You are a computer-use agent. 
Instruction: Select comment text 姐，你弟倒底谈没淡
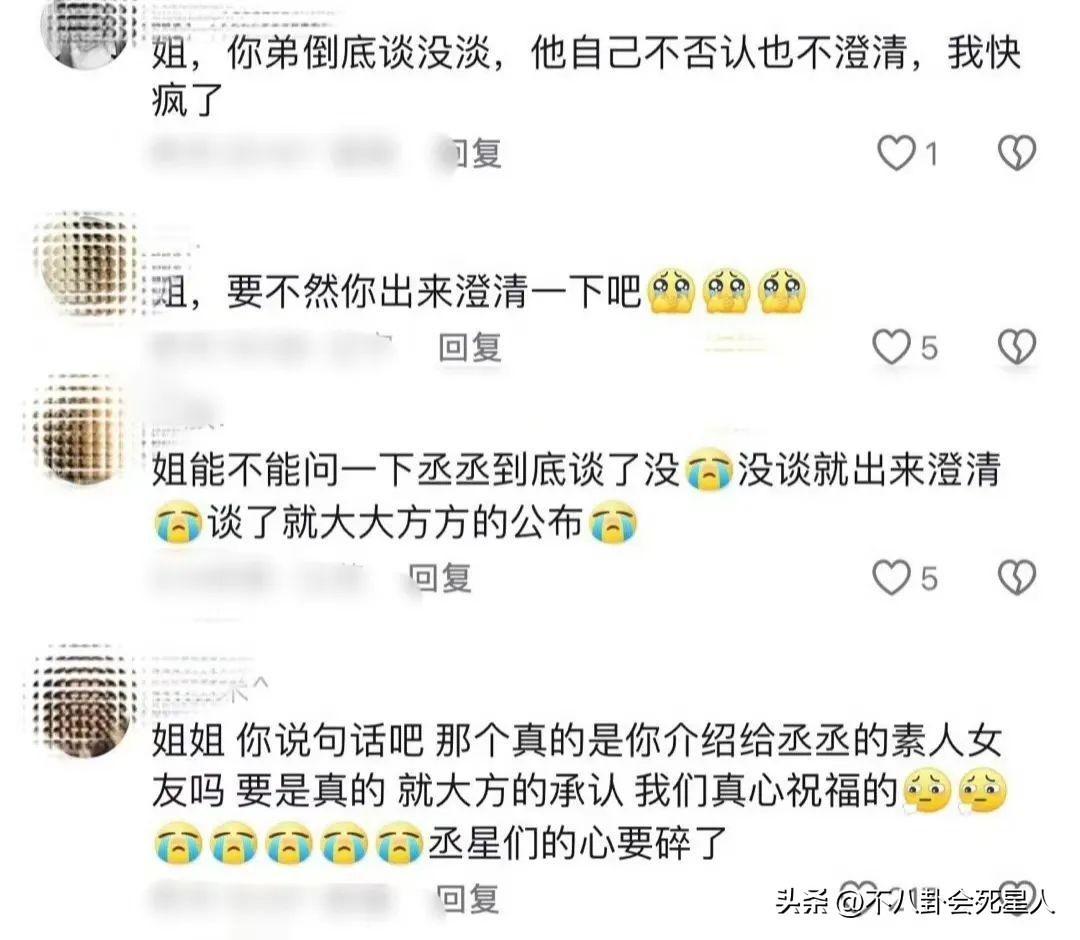[x=322, y=52]
